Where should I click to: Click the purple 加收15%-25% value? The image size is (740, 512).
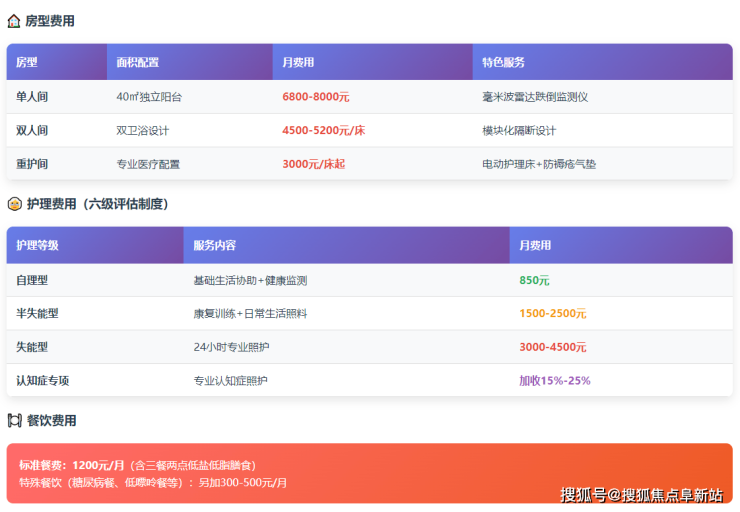point(555,380)
